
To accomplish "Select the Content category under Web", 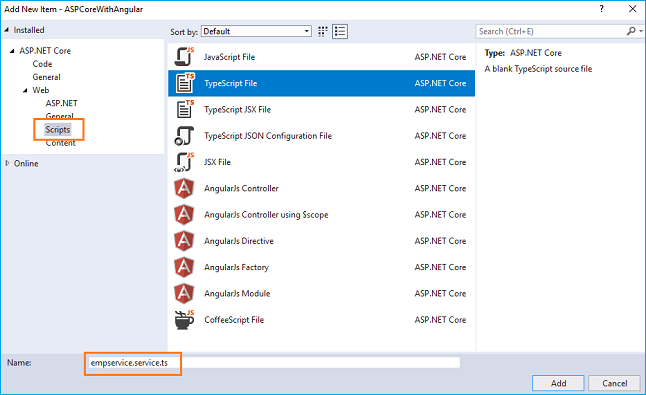I will 61,143.
